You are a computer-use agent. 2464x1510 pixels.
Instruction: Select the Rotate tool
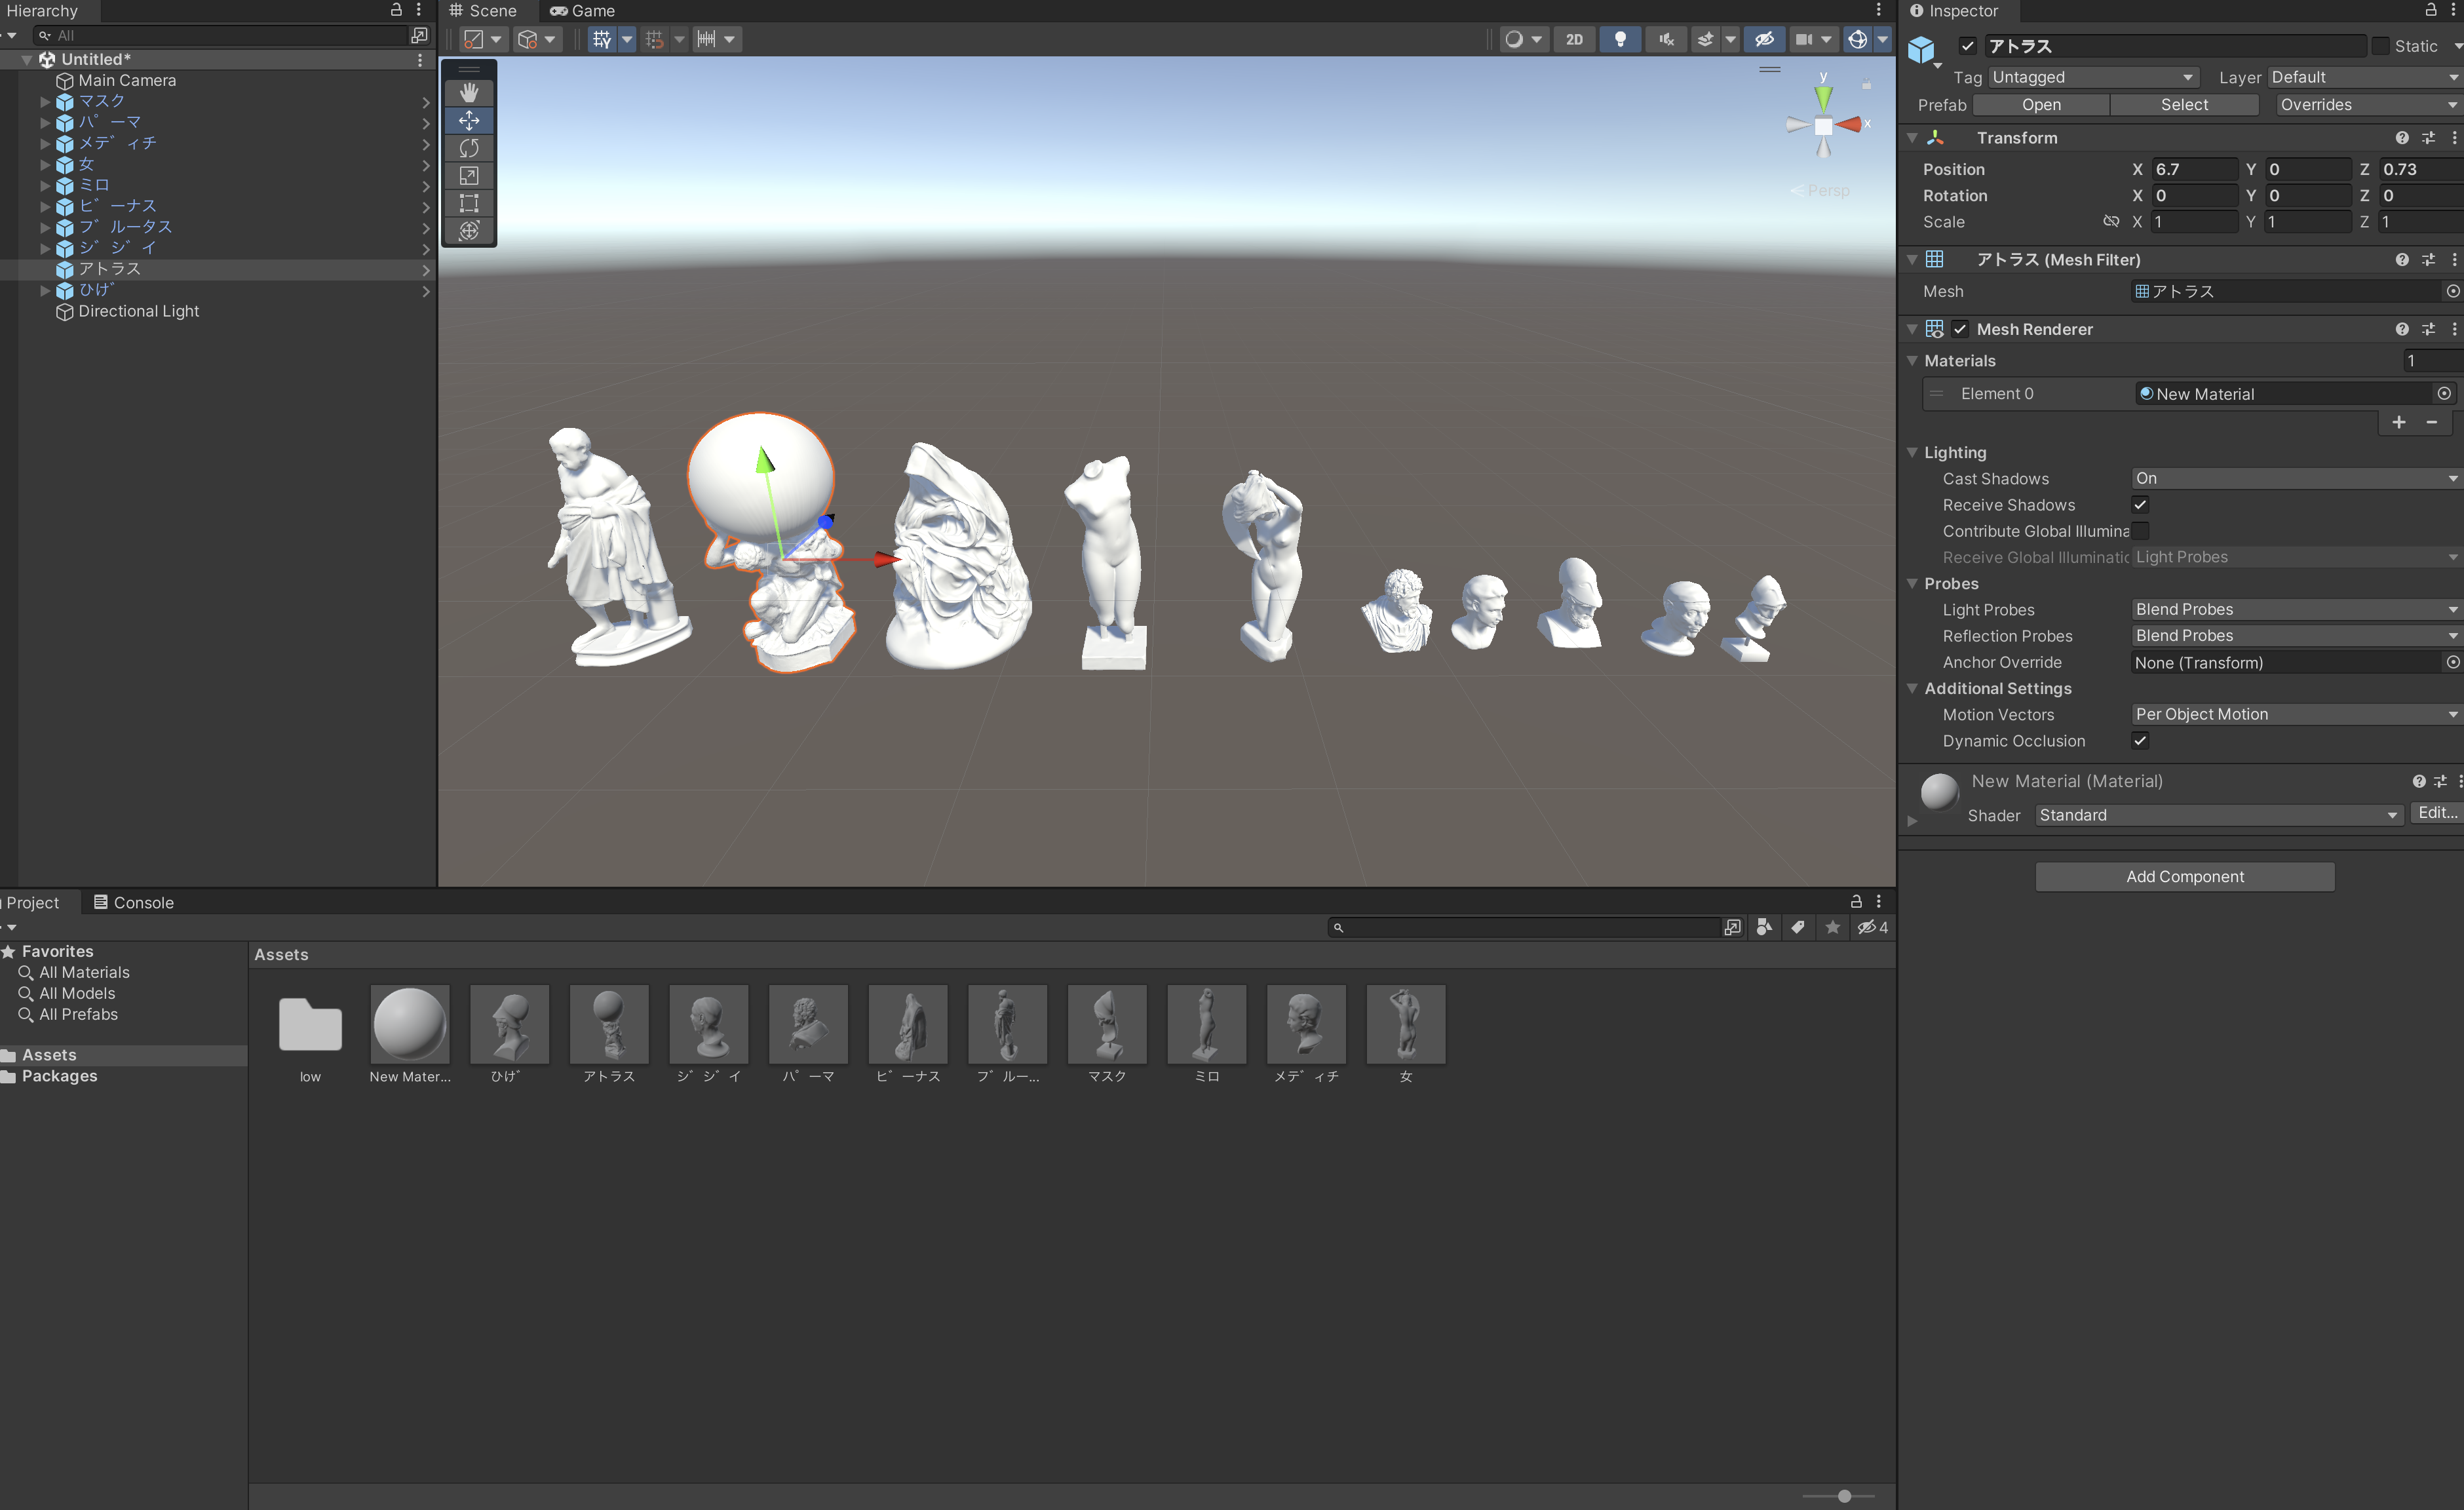tap(469, 148)
